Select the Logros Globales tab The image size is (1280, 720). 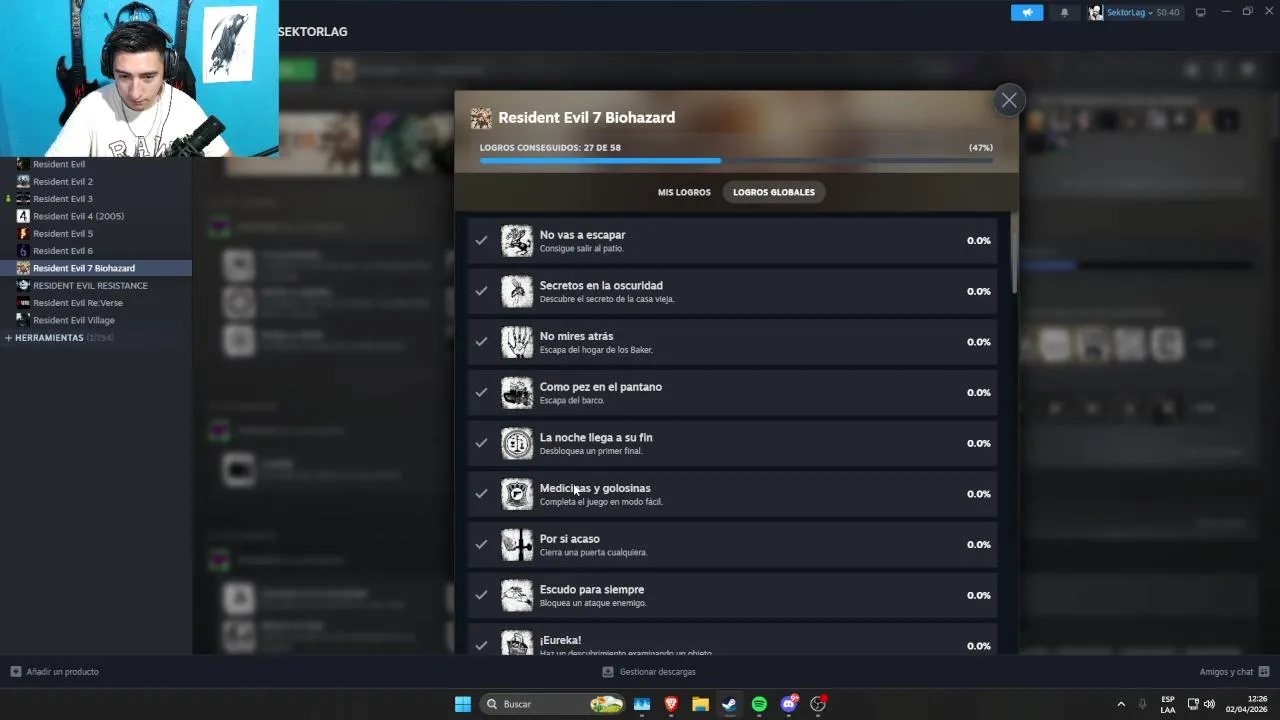(x=774, y=192)
